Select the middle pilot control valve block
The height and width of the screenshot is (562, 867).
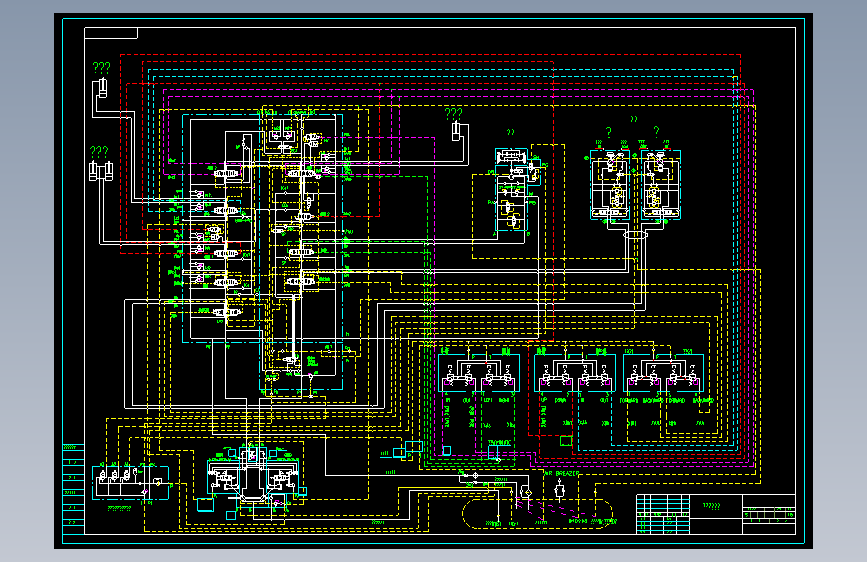tap(575, 373)
